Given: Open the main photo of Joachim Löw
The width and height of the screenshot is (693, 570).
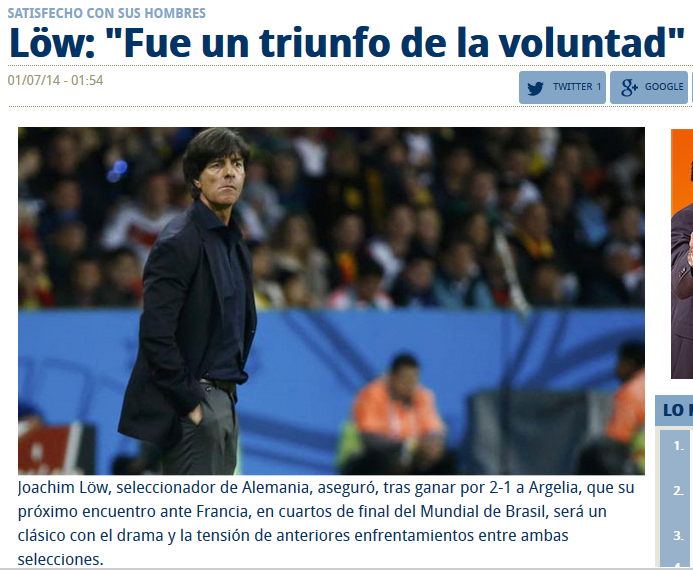Looking at the screenshot, I should click(x=331, y=301).
